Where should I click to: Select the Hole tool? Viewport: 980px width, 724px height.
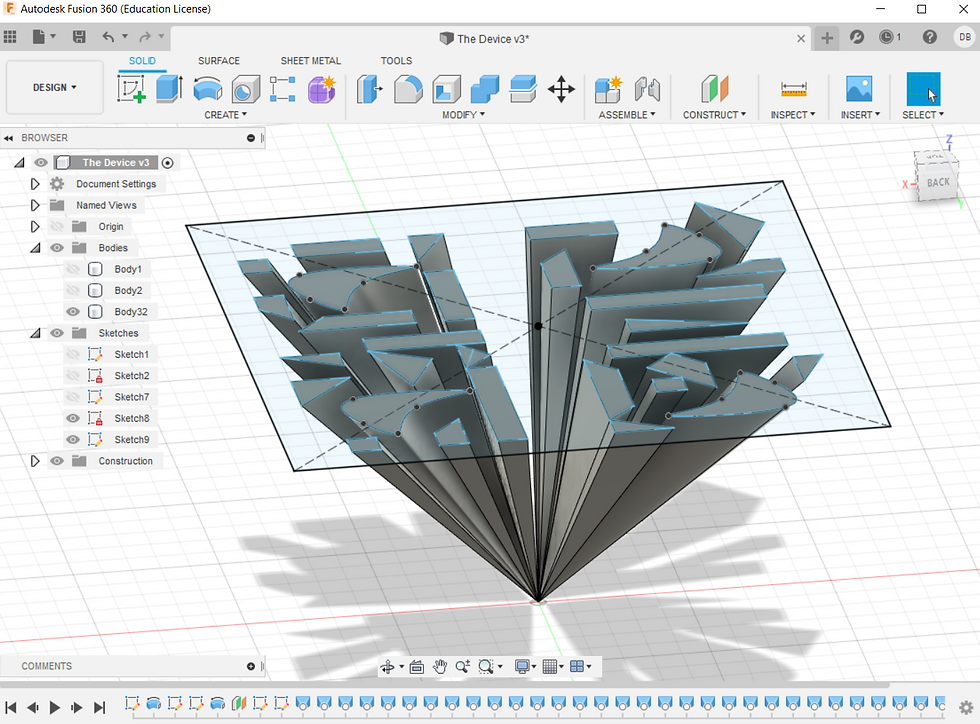[245, 89]
